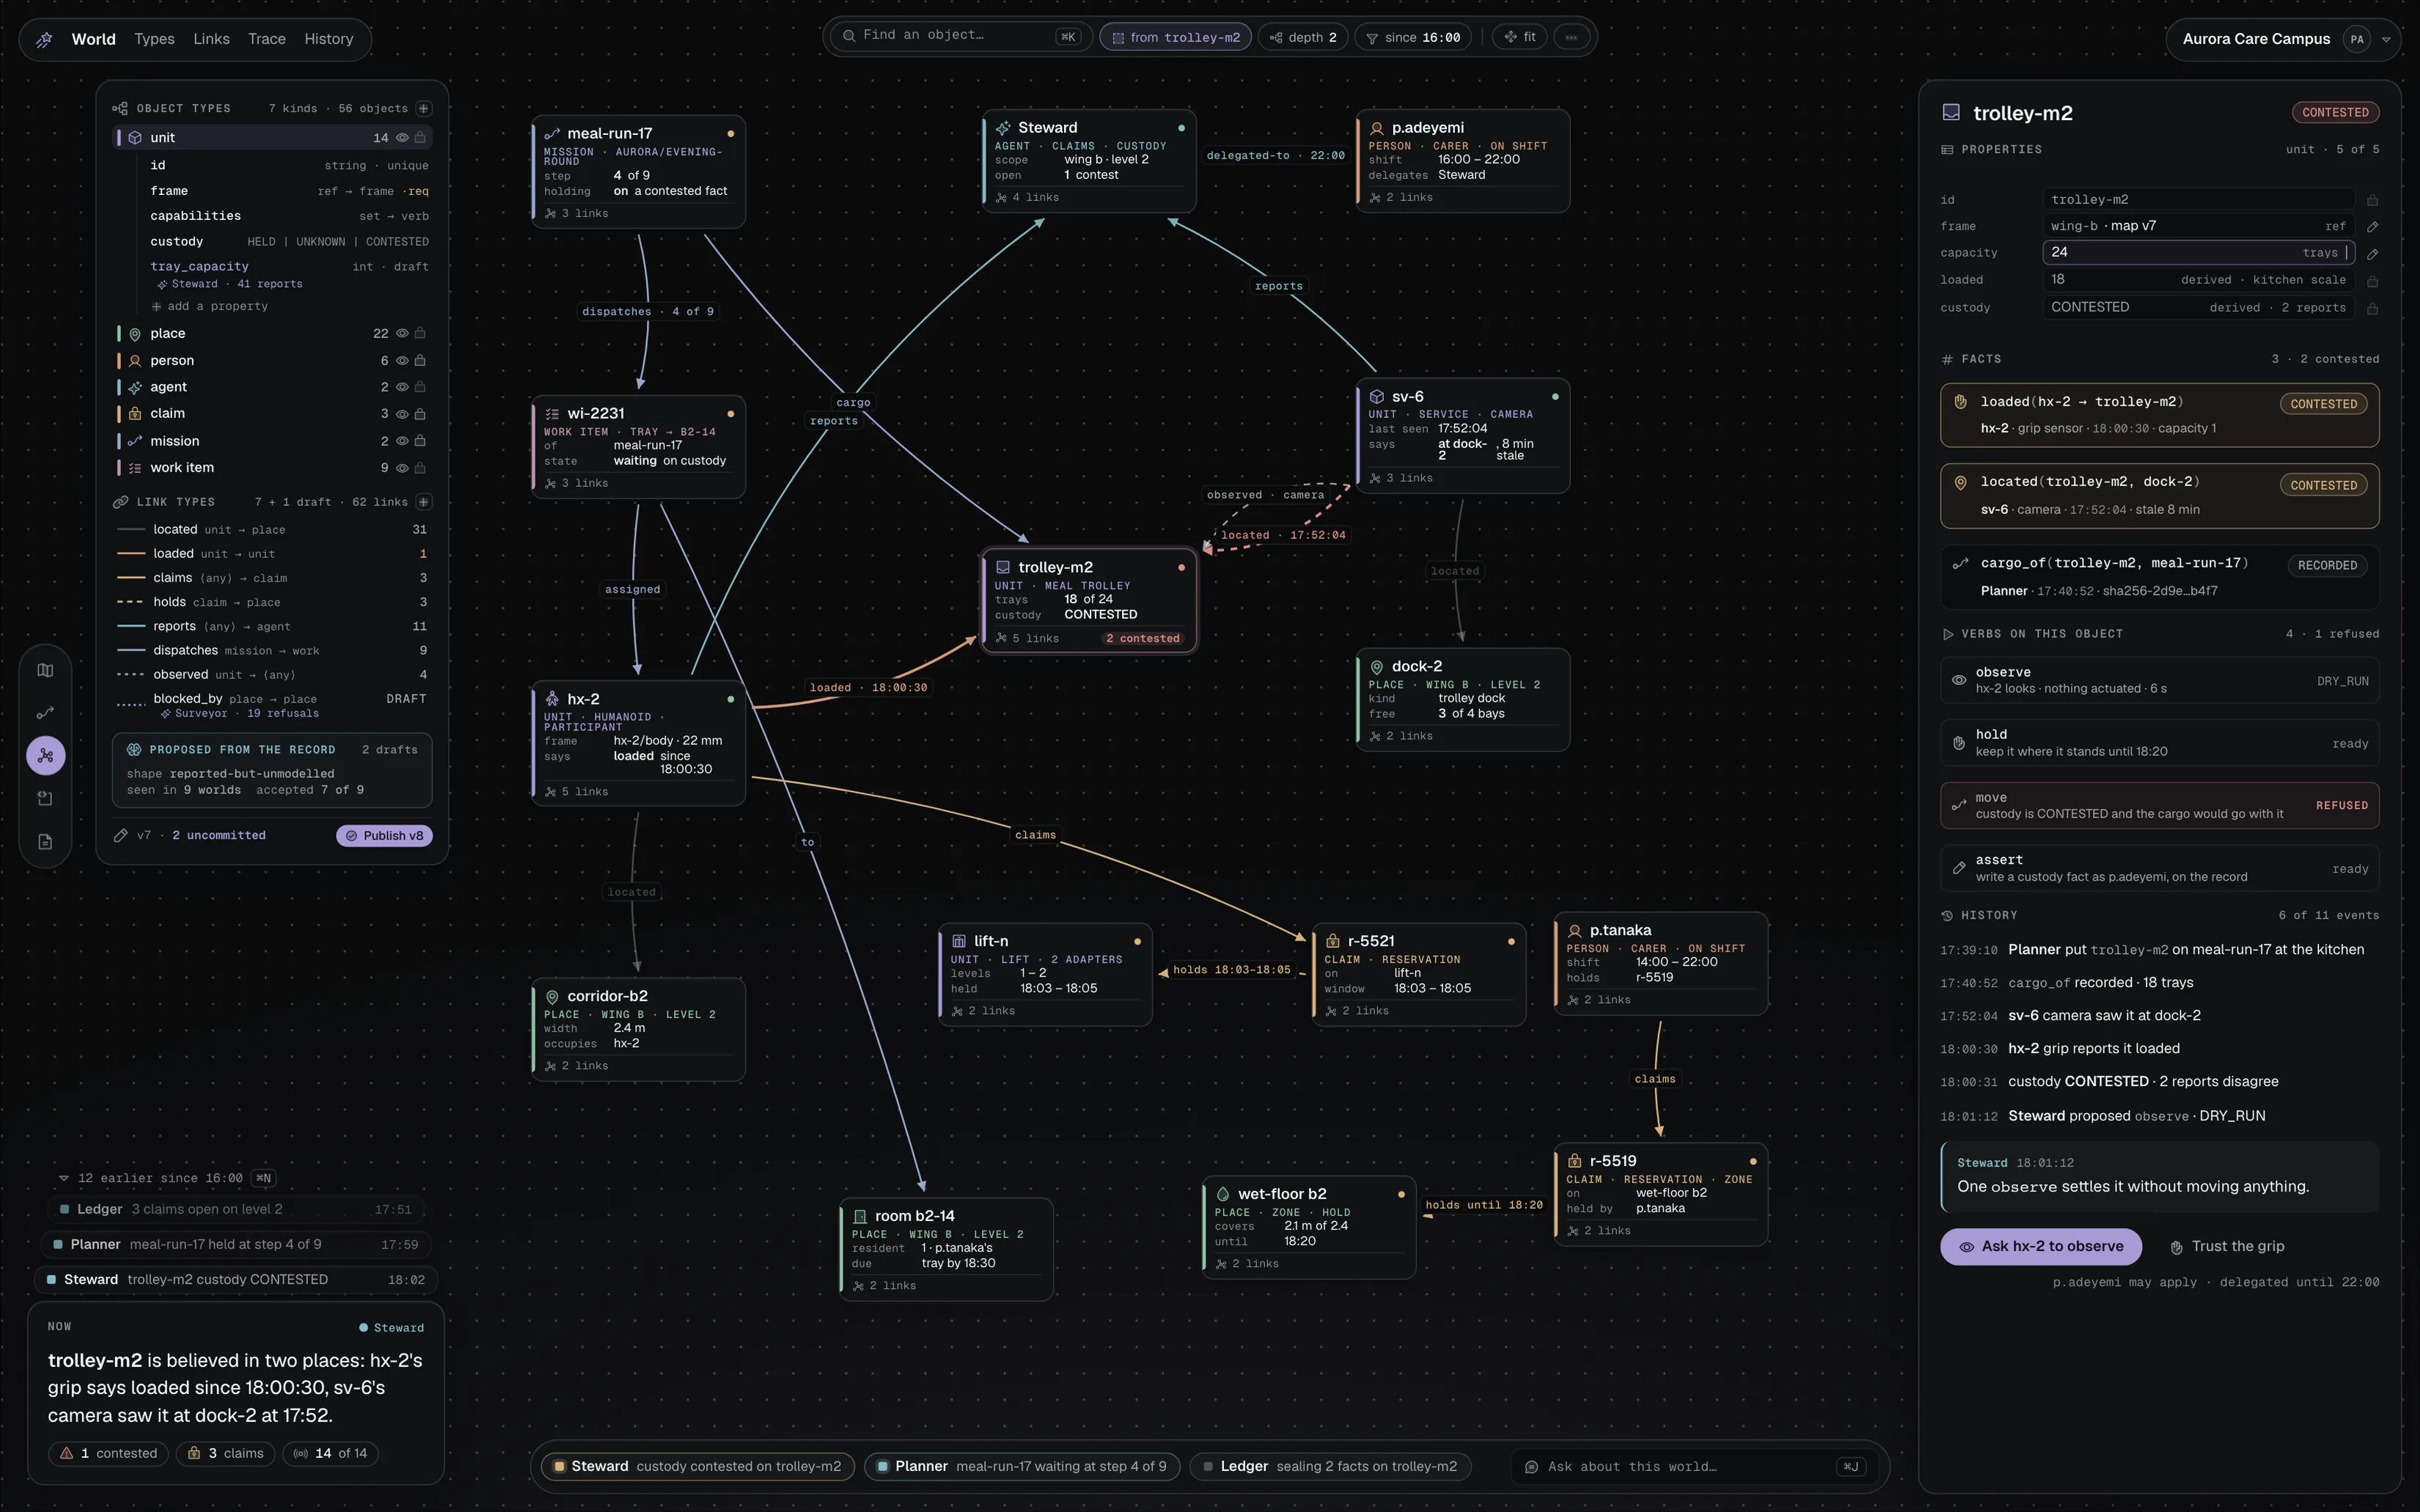This screenshot has width=2420, height=1512.
Task: Select the dock-2 node in graph
Action: point(1462,700)
